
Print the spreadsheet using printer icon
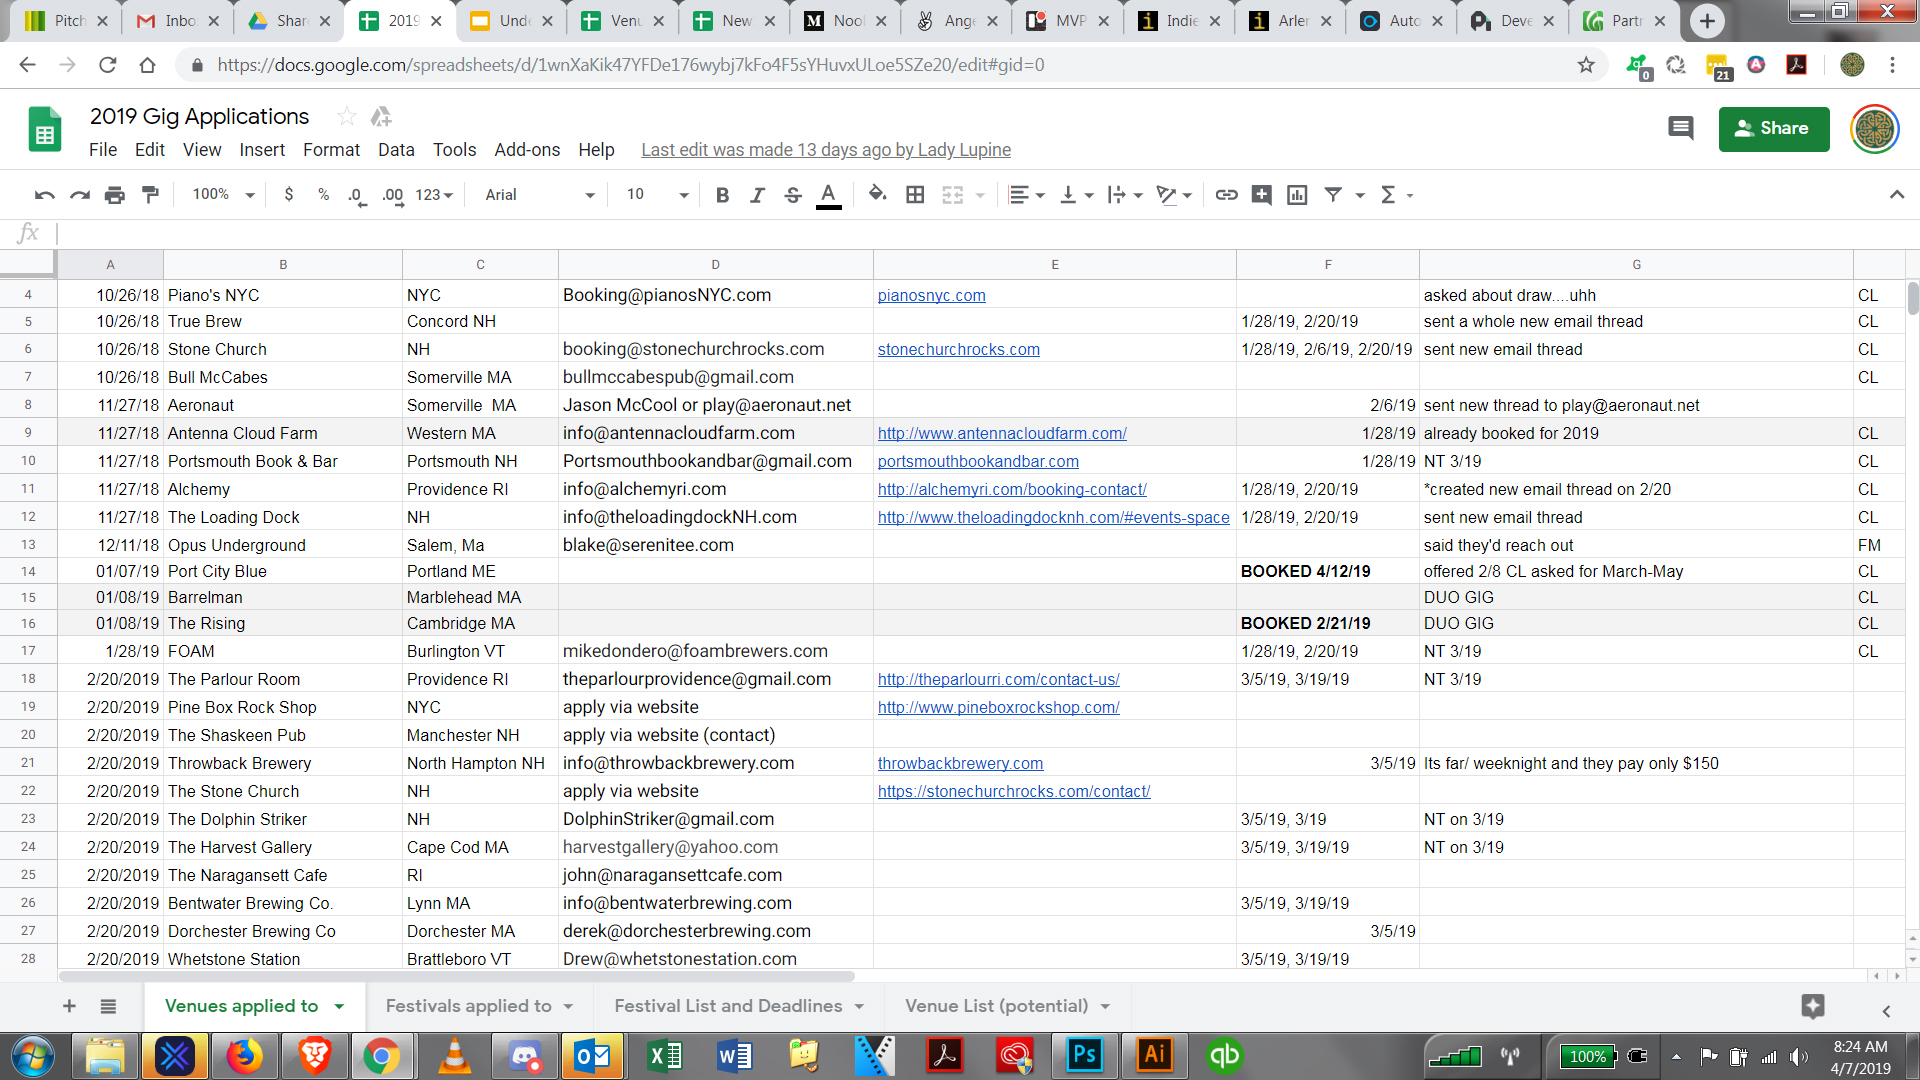(x=115, y=195)
